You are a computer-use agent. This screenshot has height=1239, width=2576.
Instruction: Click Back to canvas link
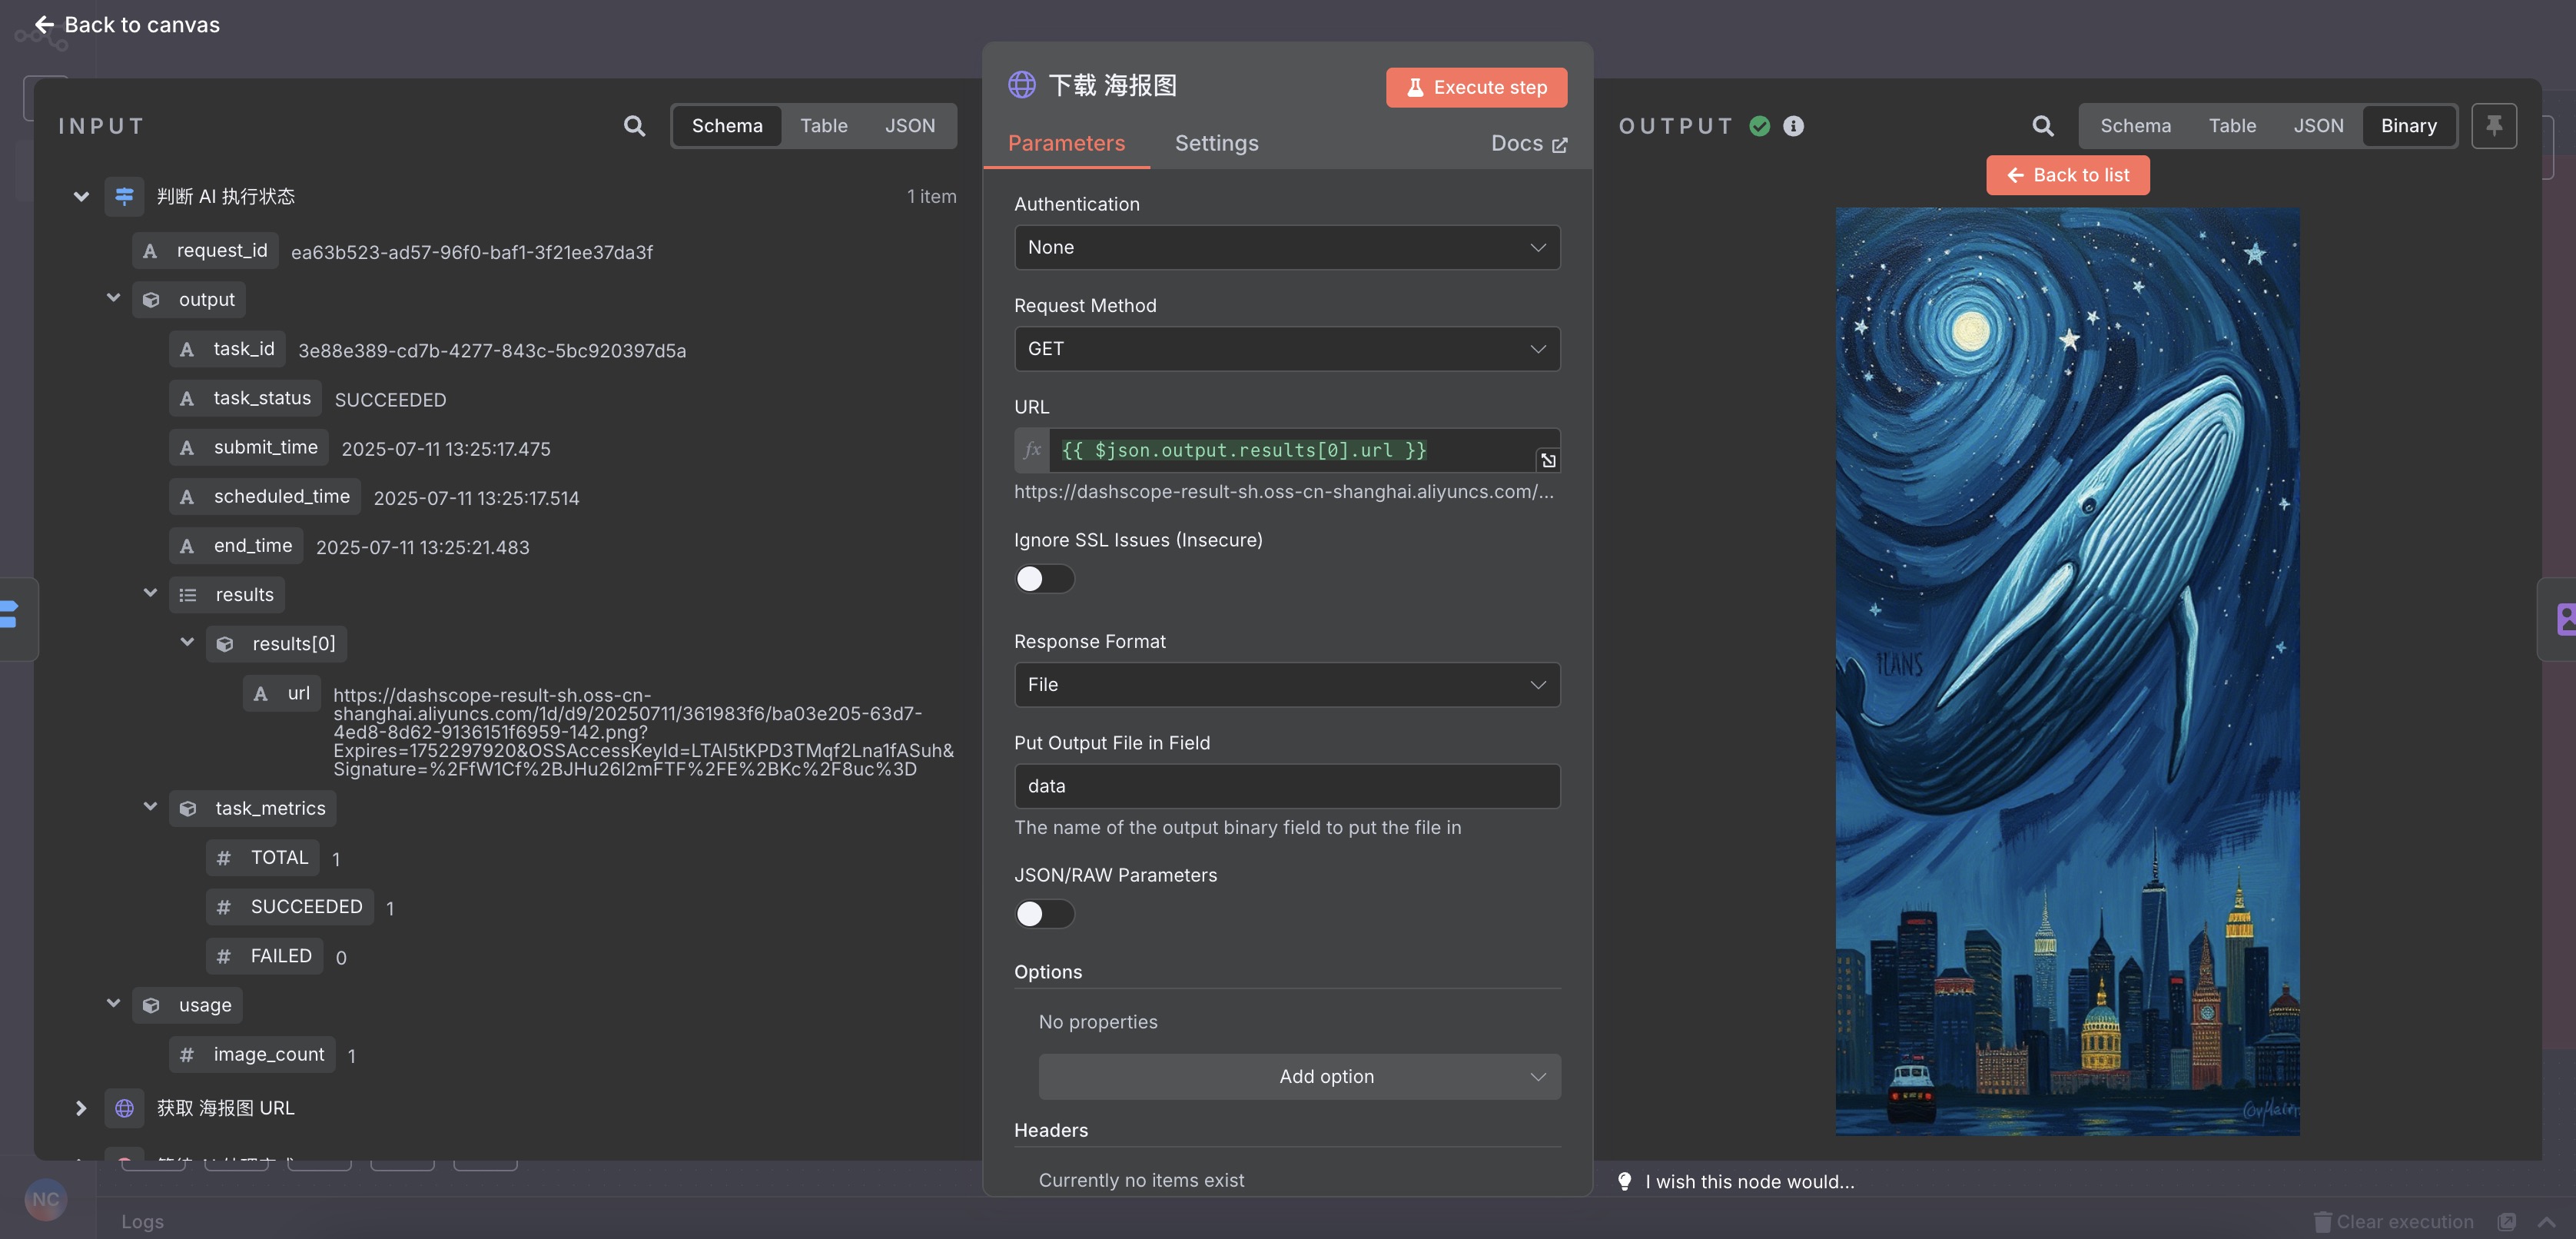pos(127,24)
